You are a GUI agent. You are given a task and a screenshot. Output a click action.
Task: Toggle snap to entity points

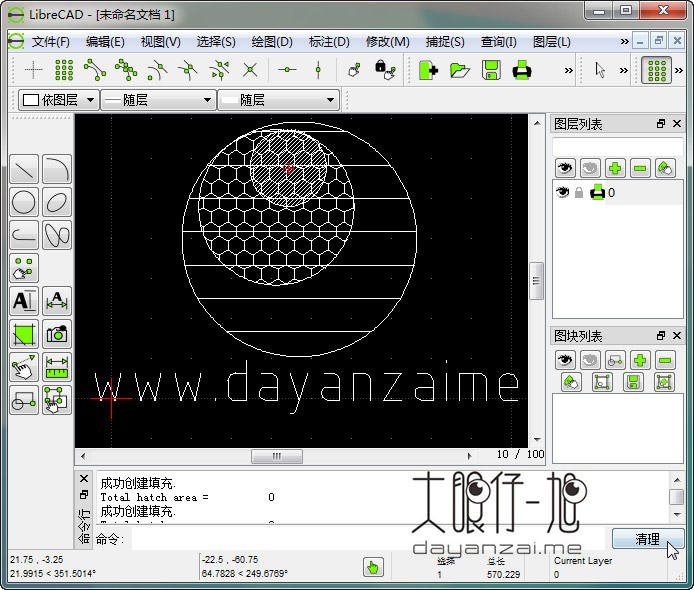126,70
